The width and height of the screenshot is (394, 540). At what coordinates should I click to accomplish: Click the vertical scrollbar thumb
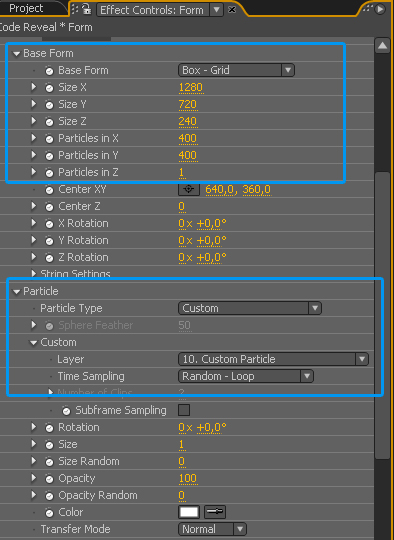[x=382, y=315]
